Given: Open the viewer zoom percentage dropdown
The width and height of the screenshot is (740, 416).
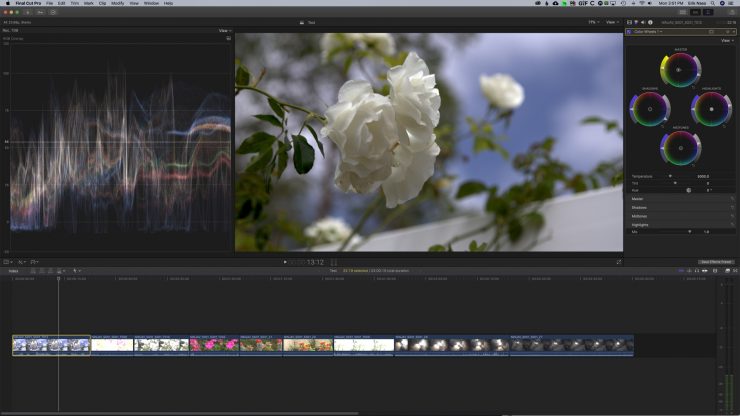Looking at the screenshot, I should click(x=592, y=21).
